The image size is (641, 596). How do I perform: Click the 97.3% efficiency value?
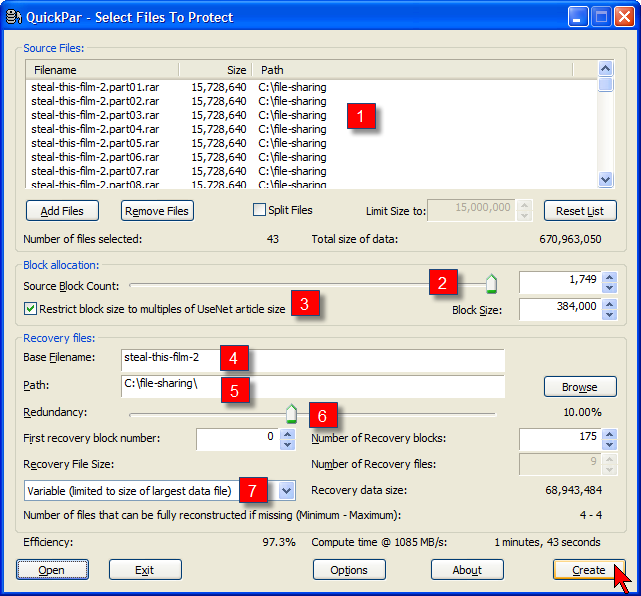coord(279,542)
